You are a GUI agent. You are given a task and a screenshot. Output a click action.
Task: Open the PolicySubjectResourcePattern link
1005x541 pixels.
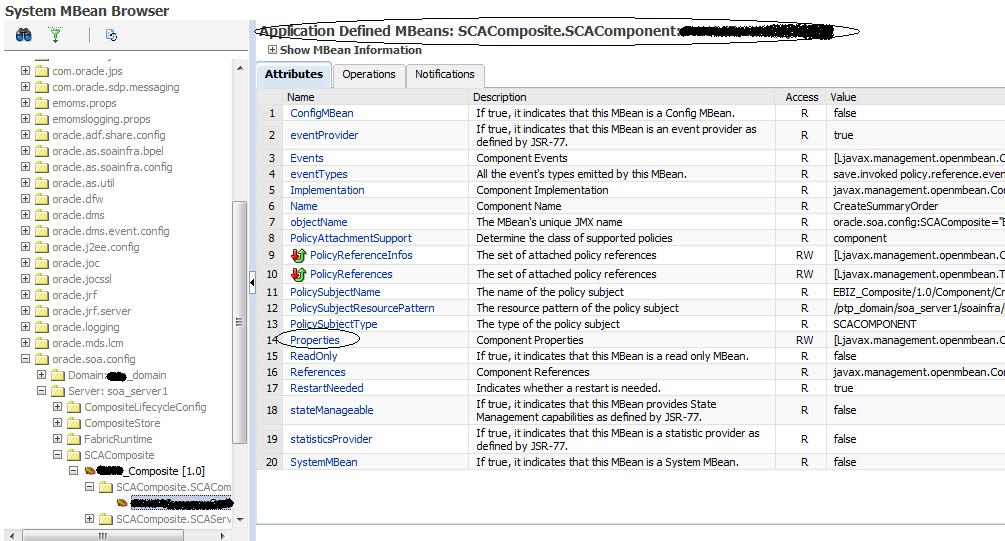[362, 308]
